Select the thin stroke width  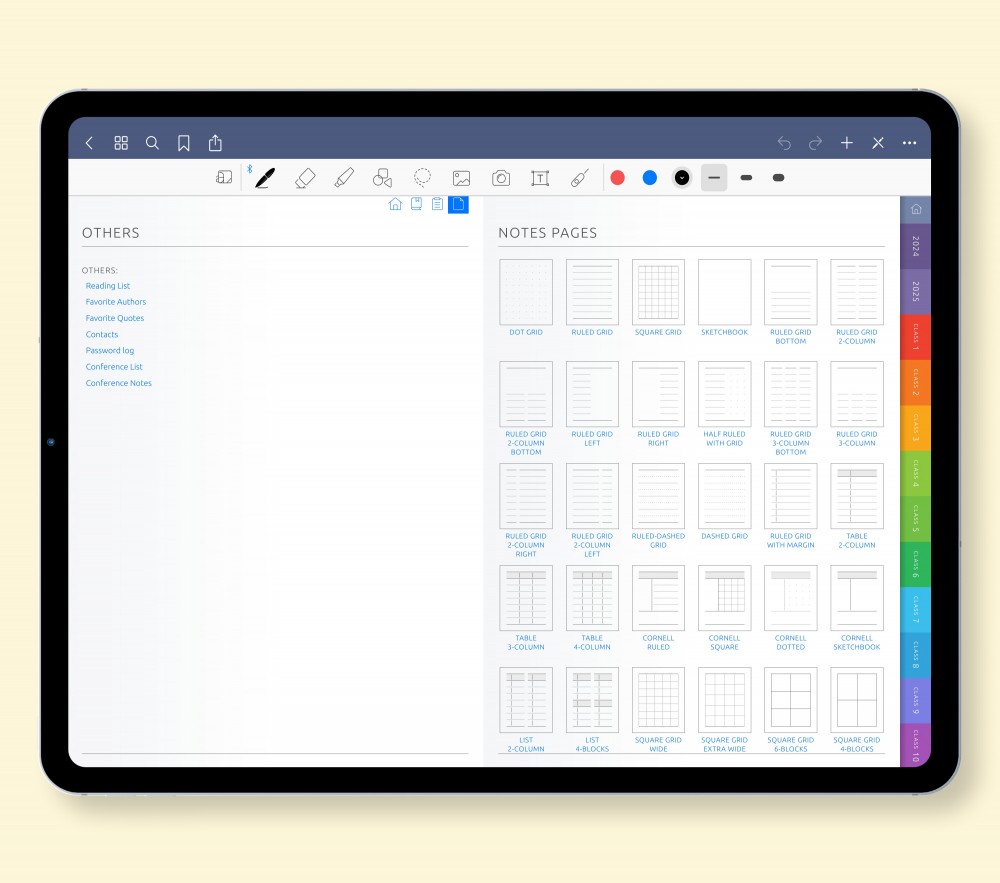tap(714, 178)
